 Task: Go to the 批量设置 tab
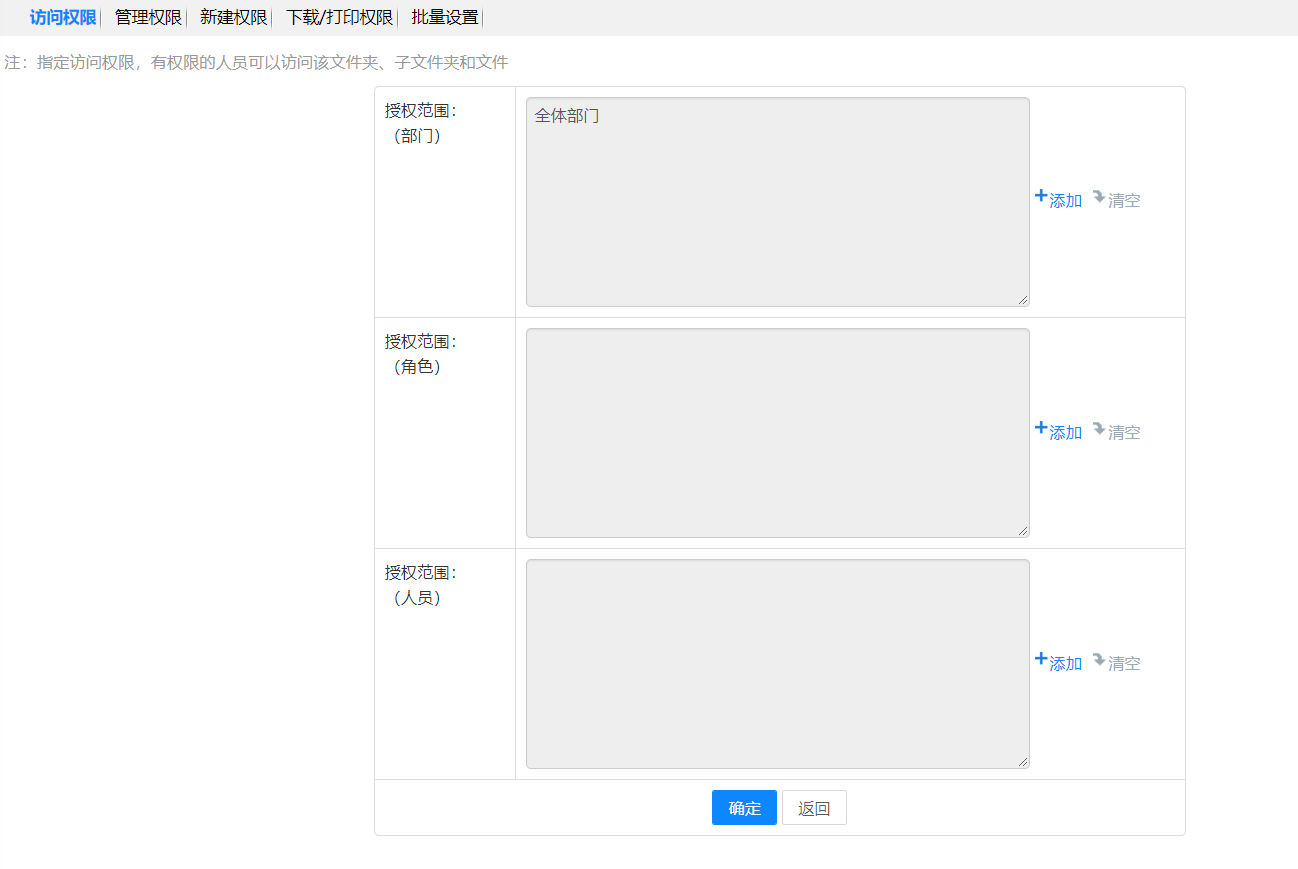444,17
